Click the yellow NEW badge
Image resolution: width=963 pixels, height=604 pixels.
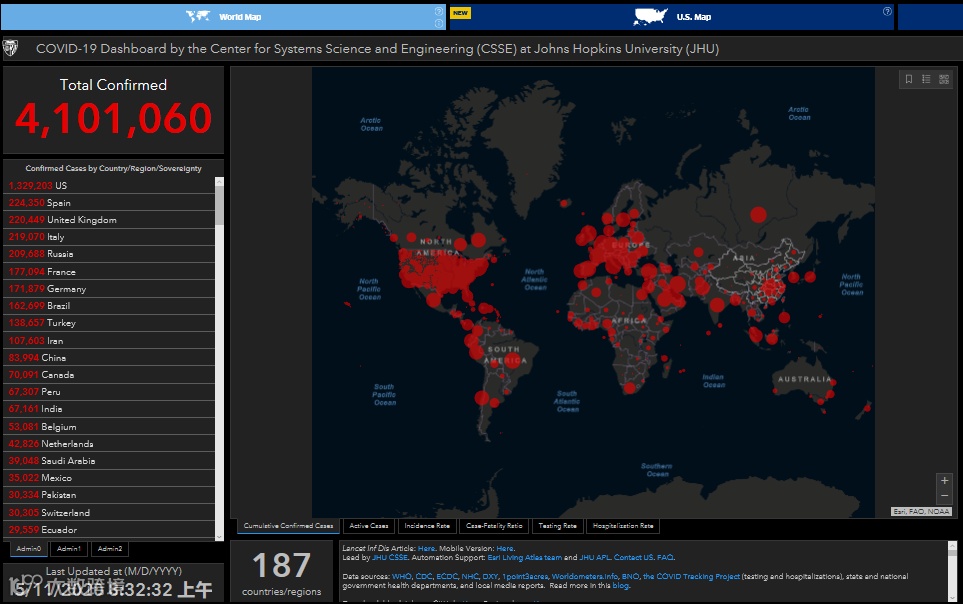pos(461,13)
